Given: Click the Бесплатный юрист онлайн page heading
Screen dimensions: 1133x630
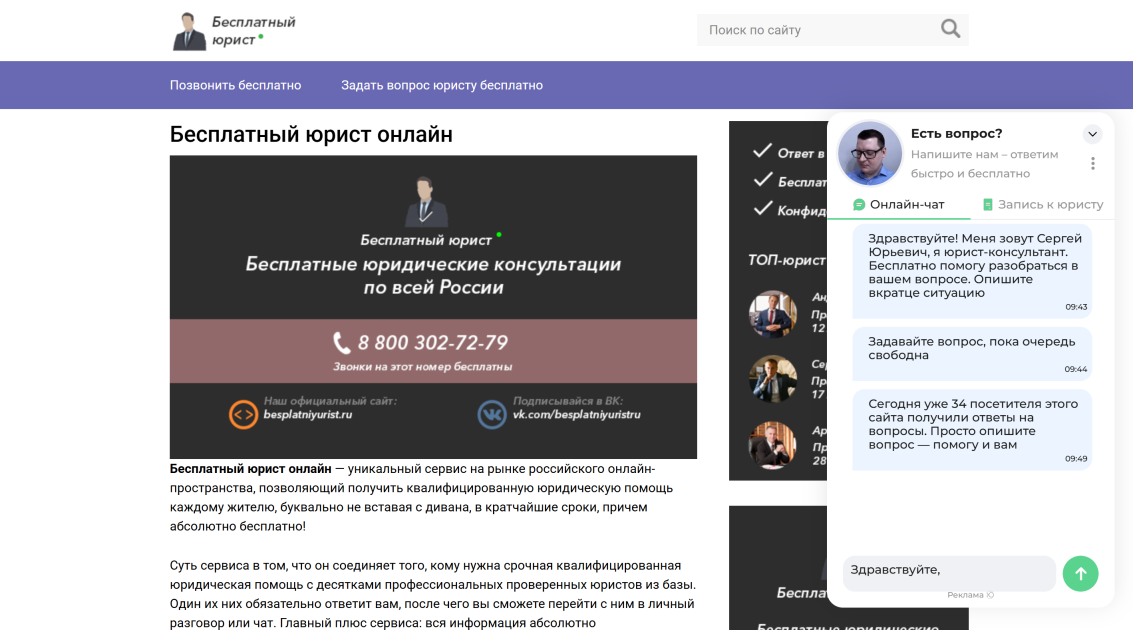Looking at the screenshot, I should (x=311, y=134).
